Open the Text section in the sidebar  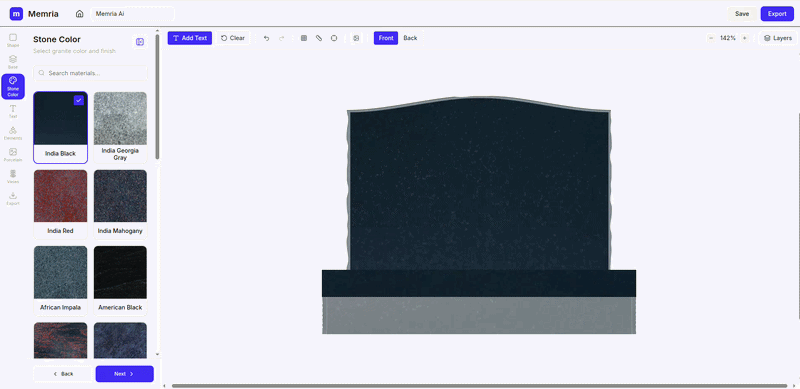[x=13, y=111]
